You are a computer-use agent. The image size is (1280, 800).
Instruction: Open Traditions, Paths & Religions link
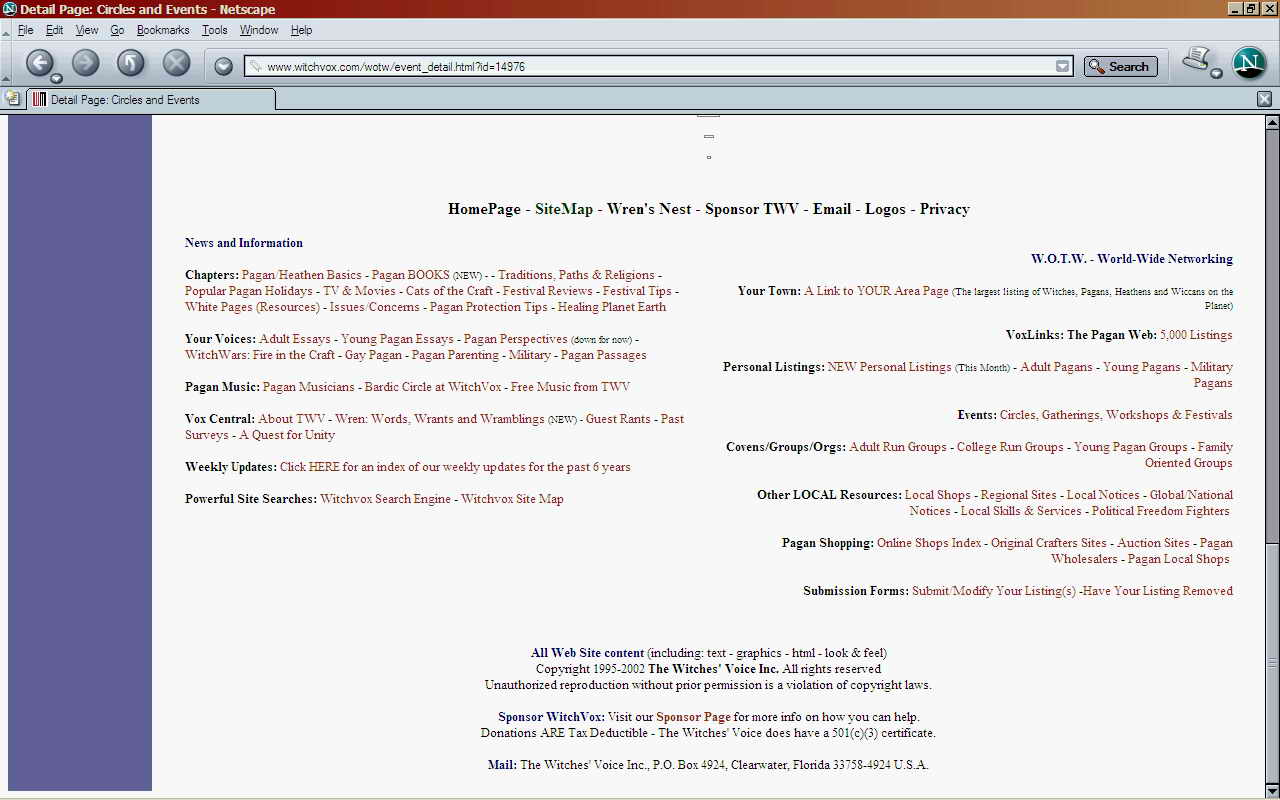[x=576, y=275]
